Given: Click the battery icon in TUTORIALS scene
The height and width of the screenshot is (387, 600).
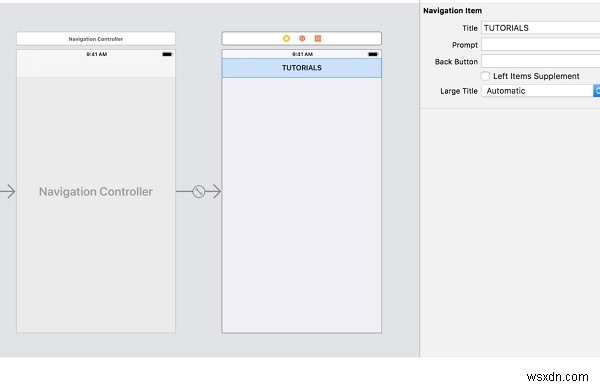Looking at the screenshot, I should coord(373,54).
